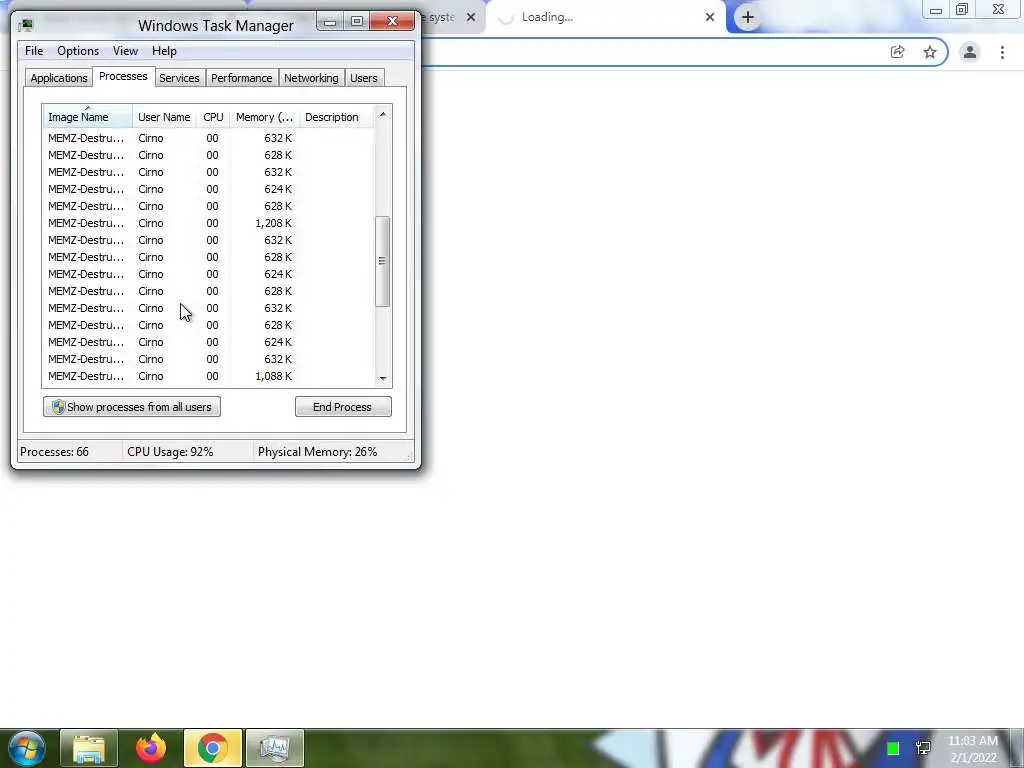The image size is (1024, 768).
Task: Open the Start menu orb
Action: click(26, 748)
